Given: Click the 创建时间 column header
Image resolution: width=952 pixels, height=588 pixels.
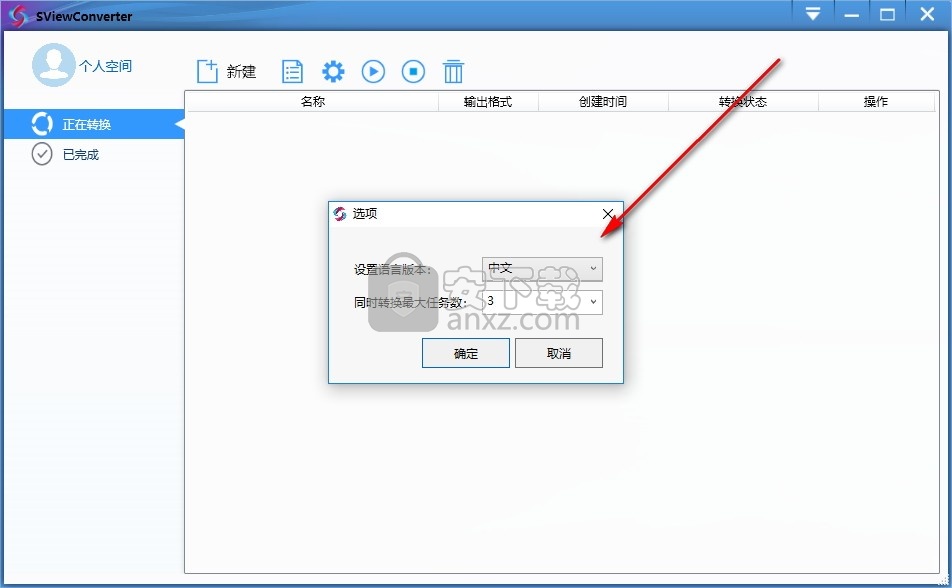Looking at the screenshot, I should click(x=603, y=101).
